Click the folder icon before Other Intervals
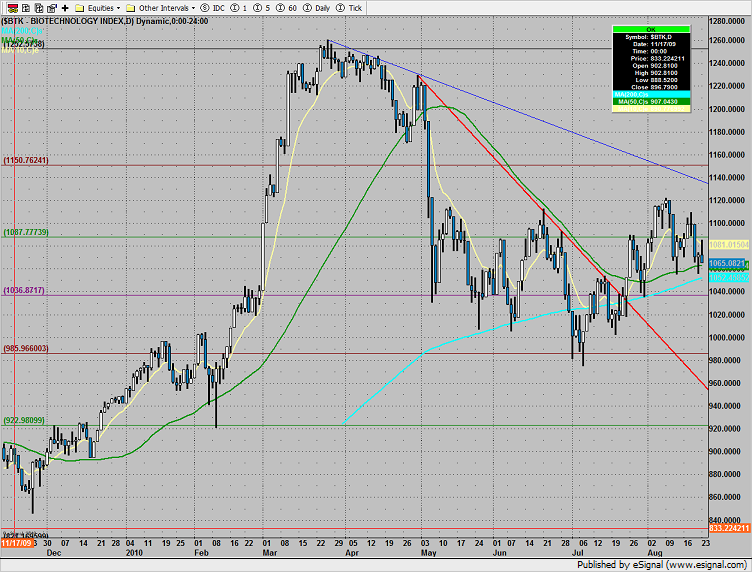 (130, 6)
